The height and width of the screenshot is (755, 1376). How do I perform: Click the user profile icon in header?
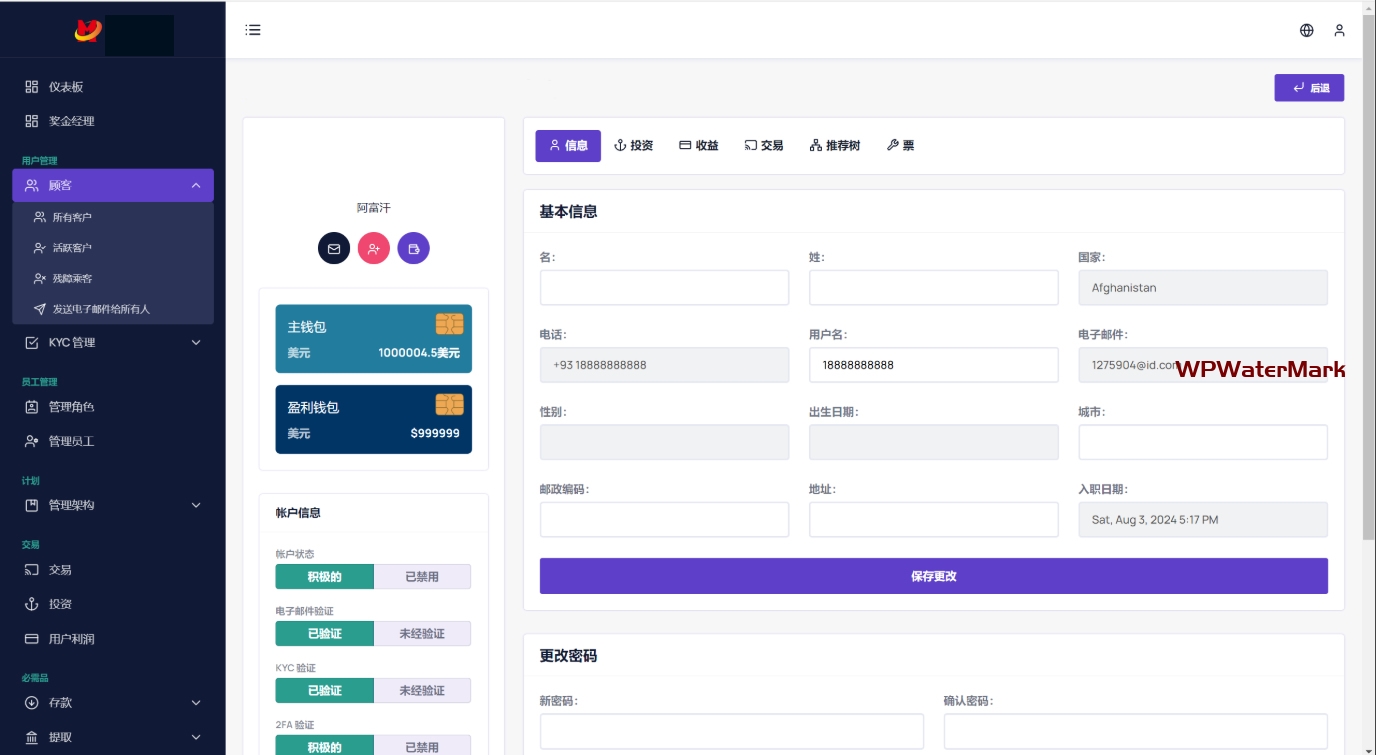(1339, 30)
